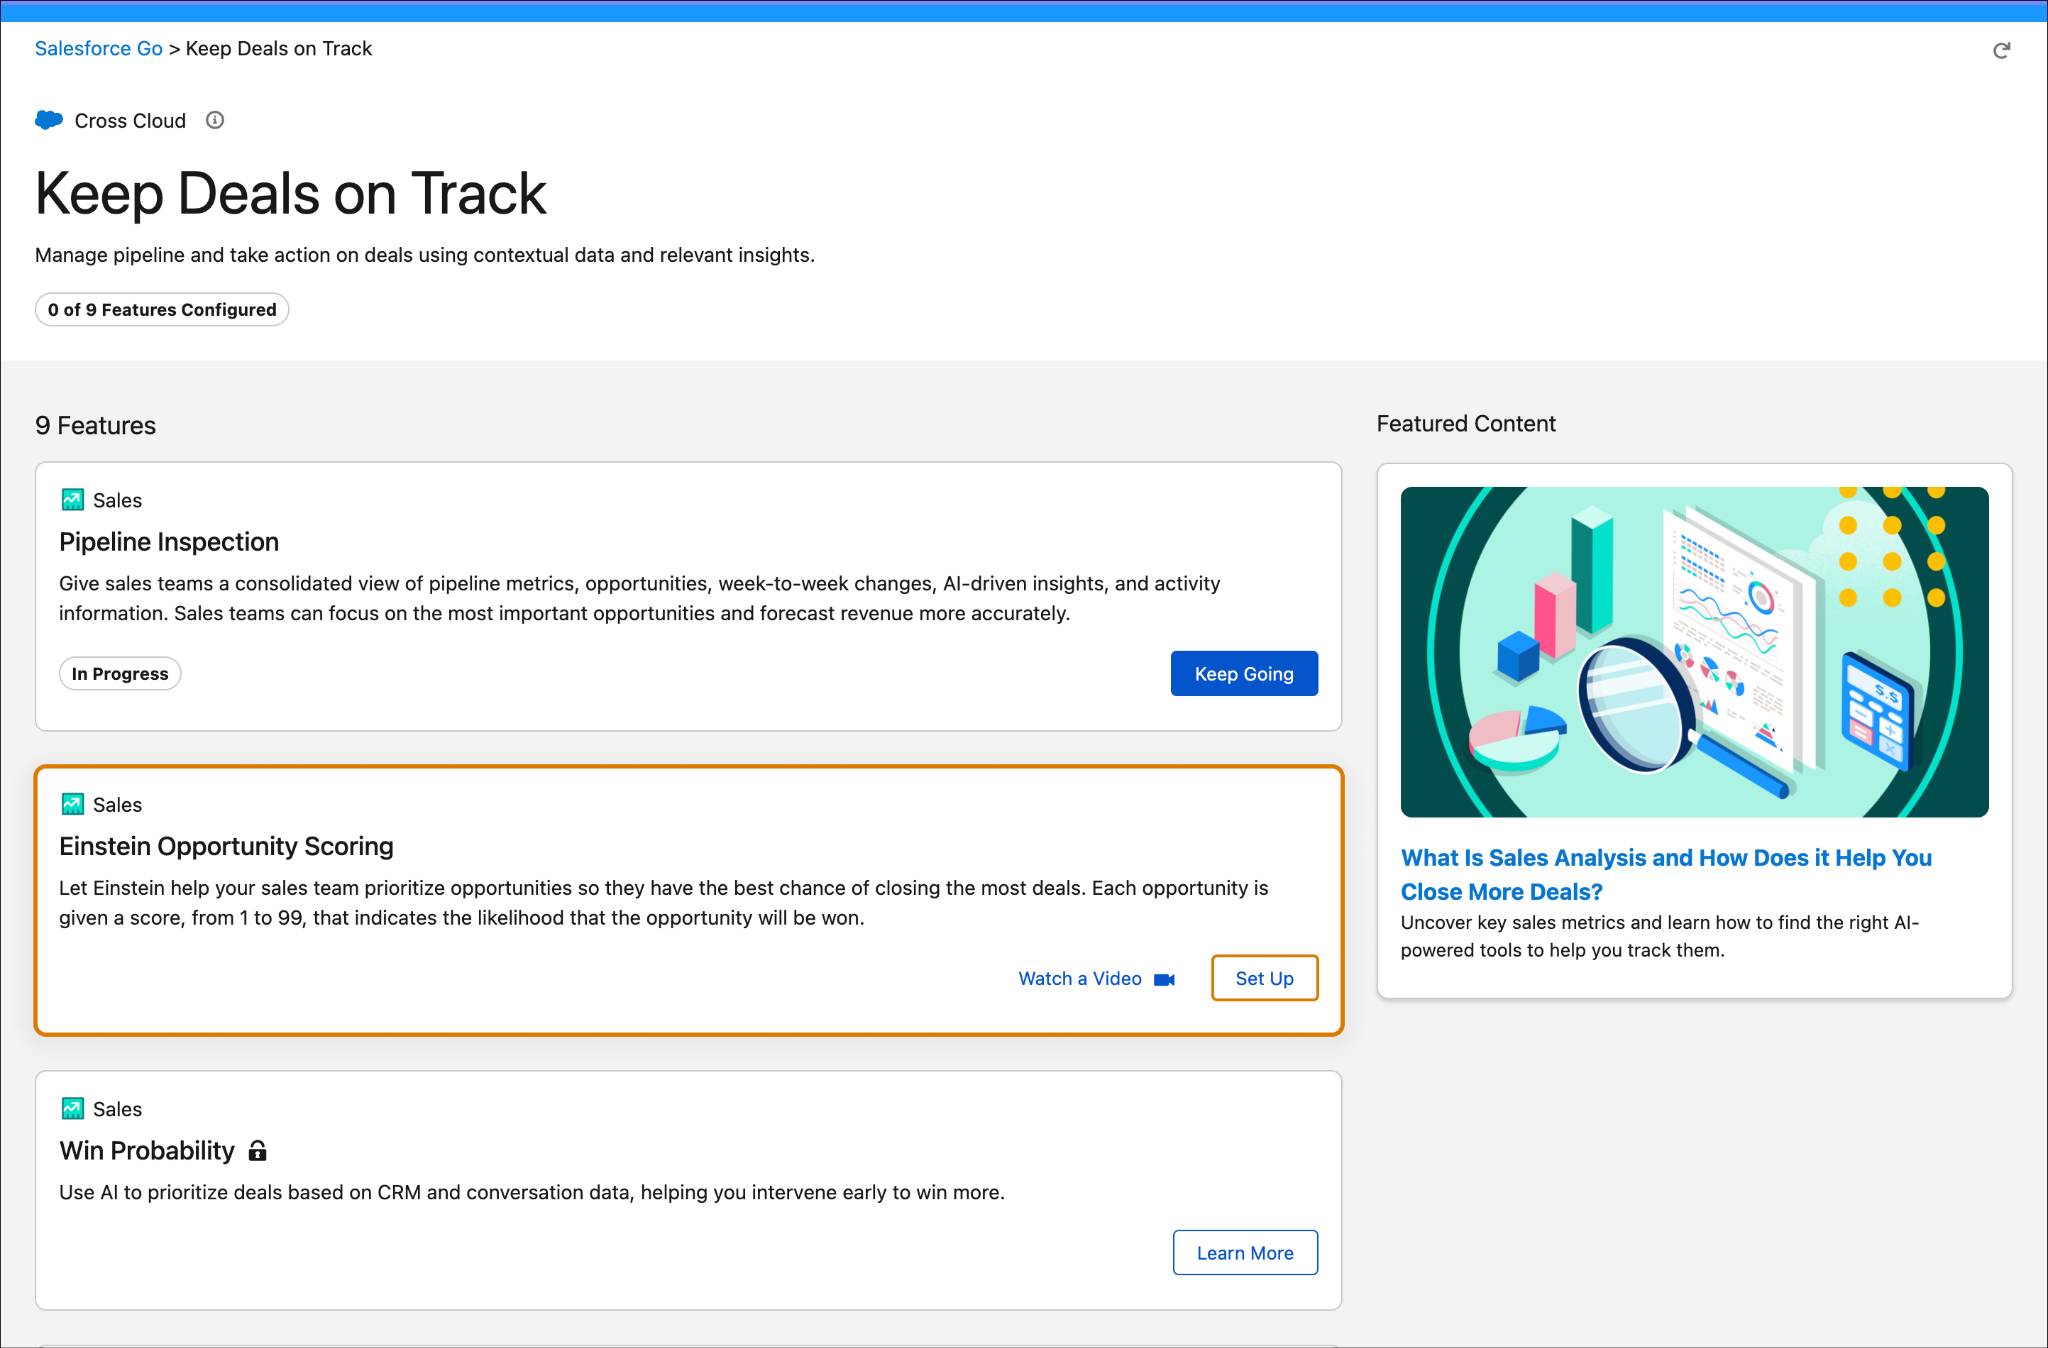
Task: Click the Uncover key sales metrics description
Action: (x=1659, y=936)
